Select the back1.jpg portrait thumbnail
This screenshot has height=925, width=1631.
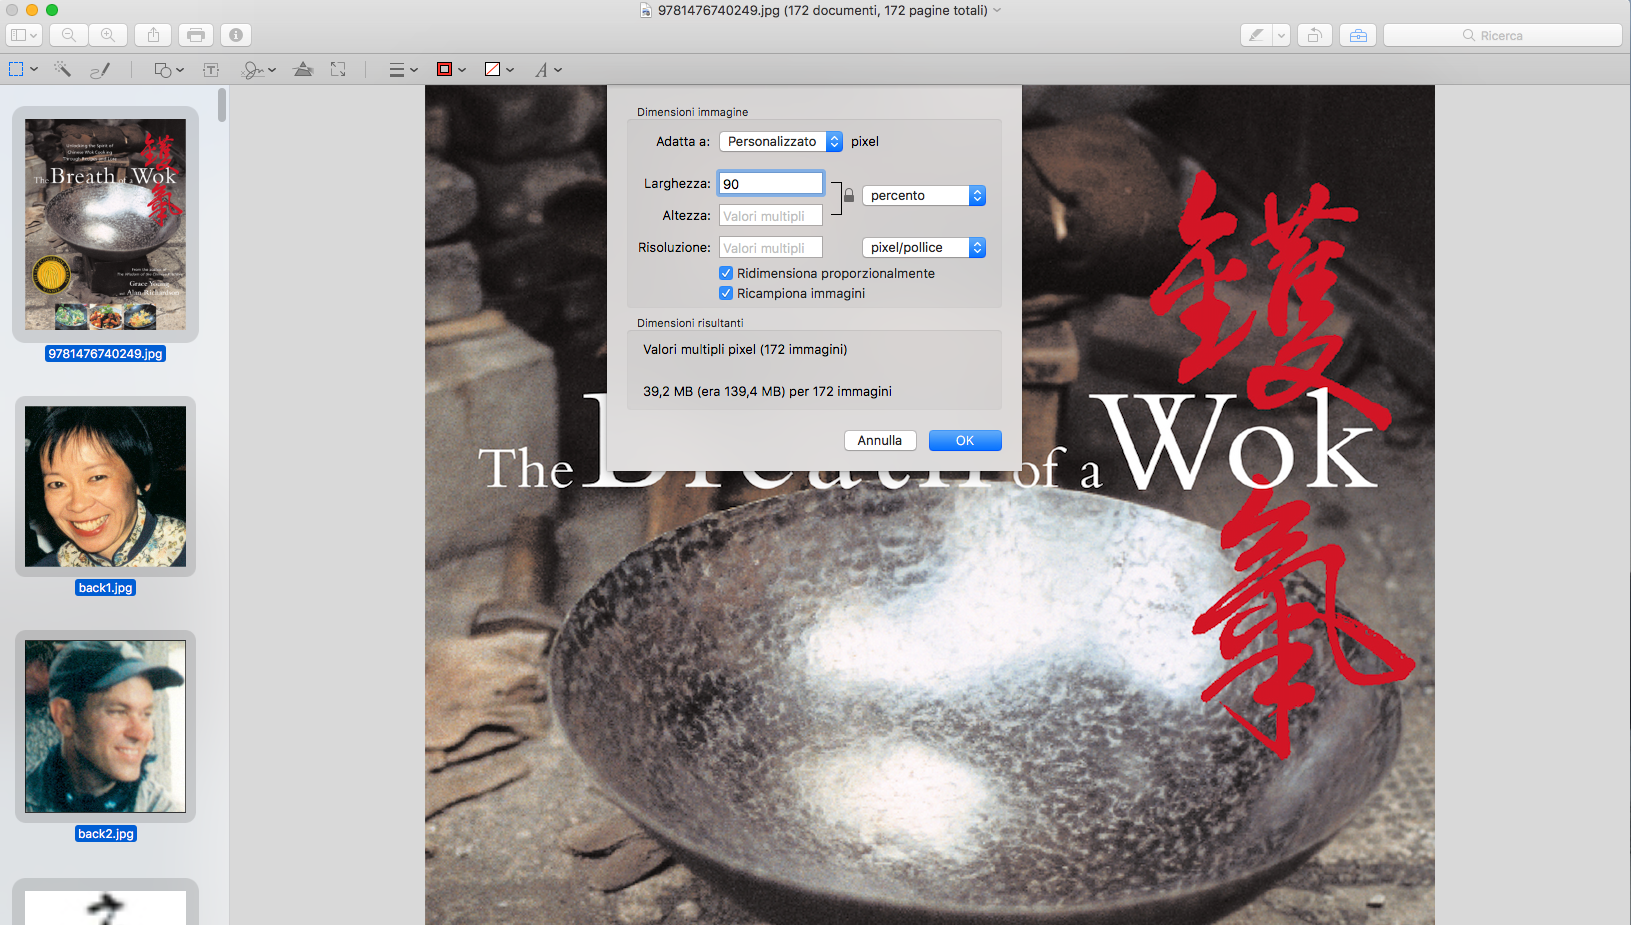[x=105, y=486]
